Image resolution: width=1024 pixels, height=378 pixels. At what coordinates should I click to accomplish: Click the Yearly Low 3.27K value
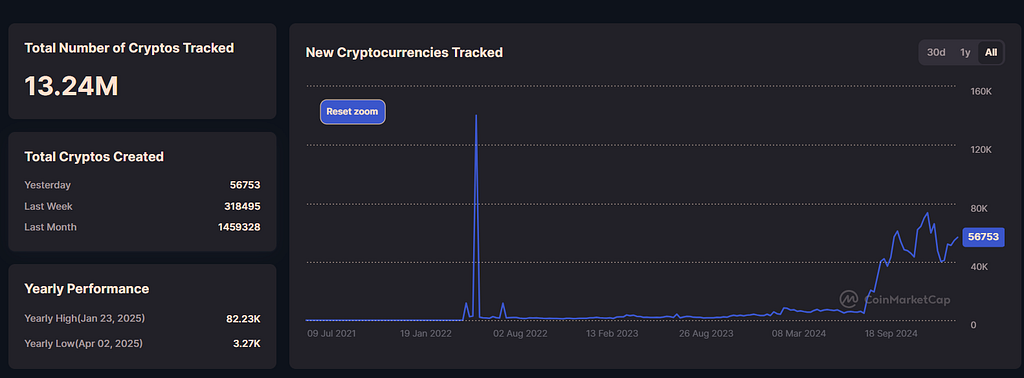[x=246, y=343]
